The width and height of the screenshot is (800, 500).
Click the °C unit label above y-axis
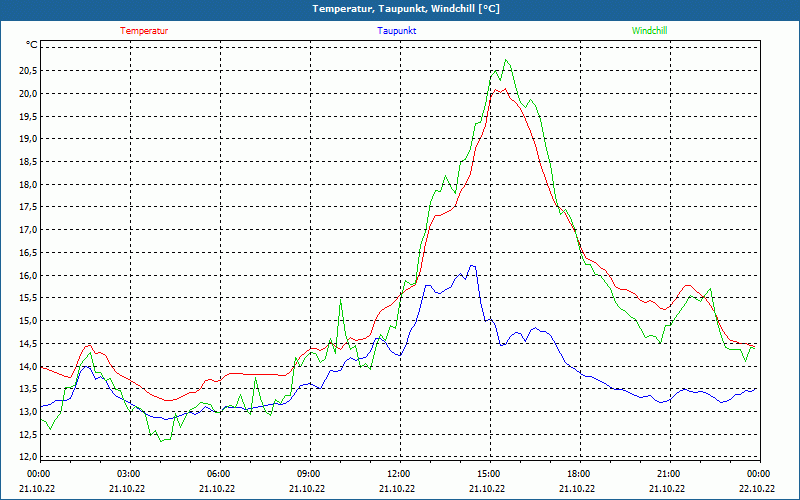(32, 45)
